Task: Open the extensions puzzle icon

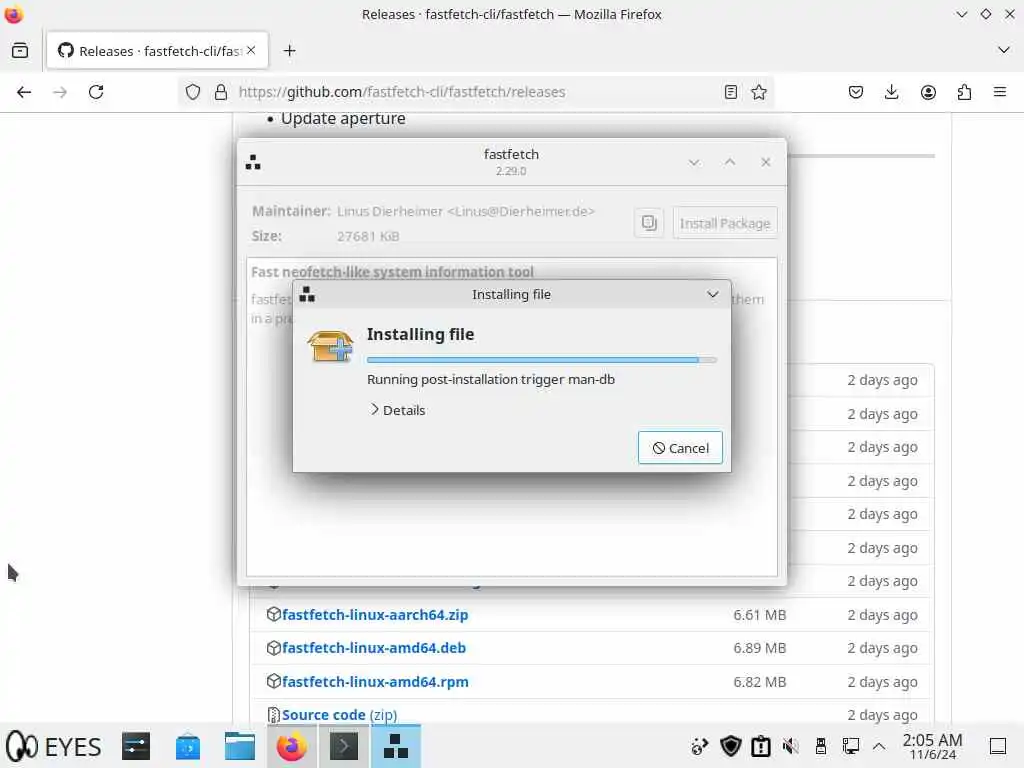Action: tap(964, 92)
